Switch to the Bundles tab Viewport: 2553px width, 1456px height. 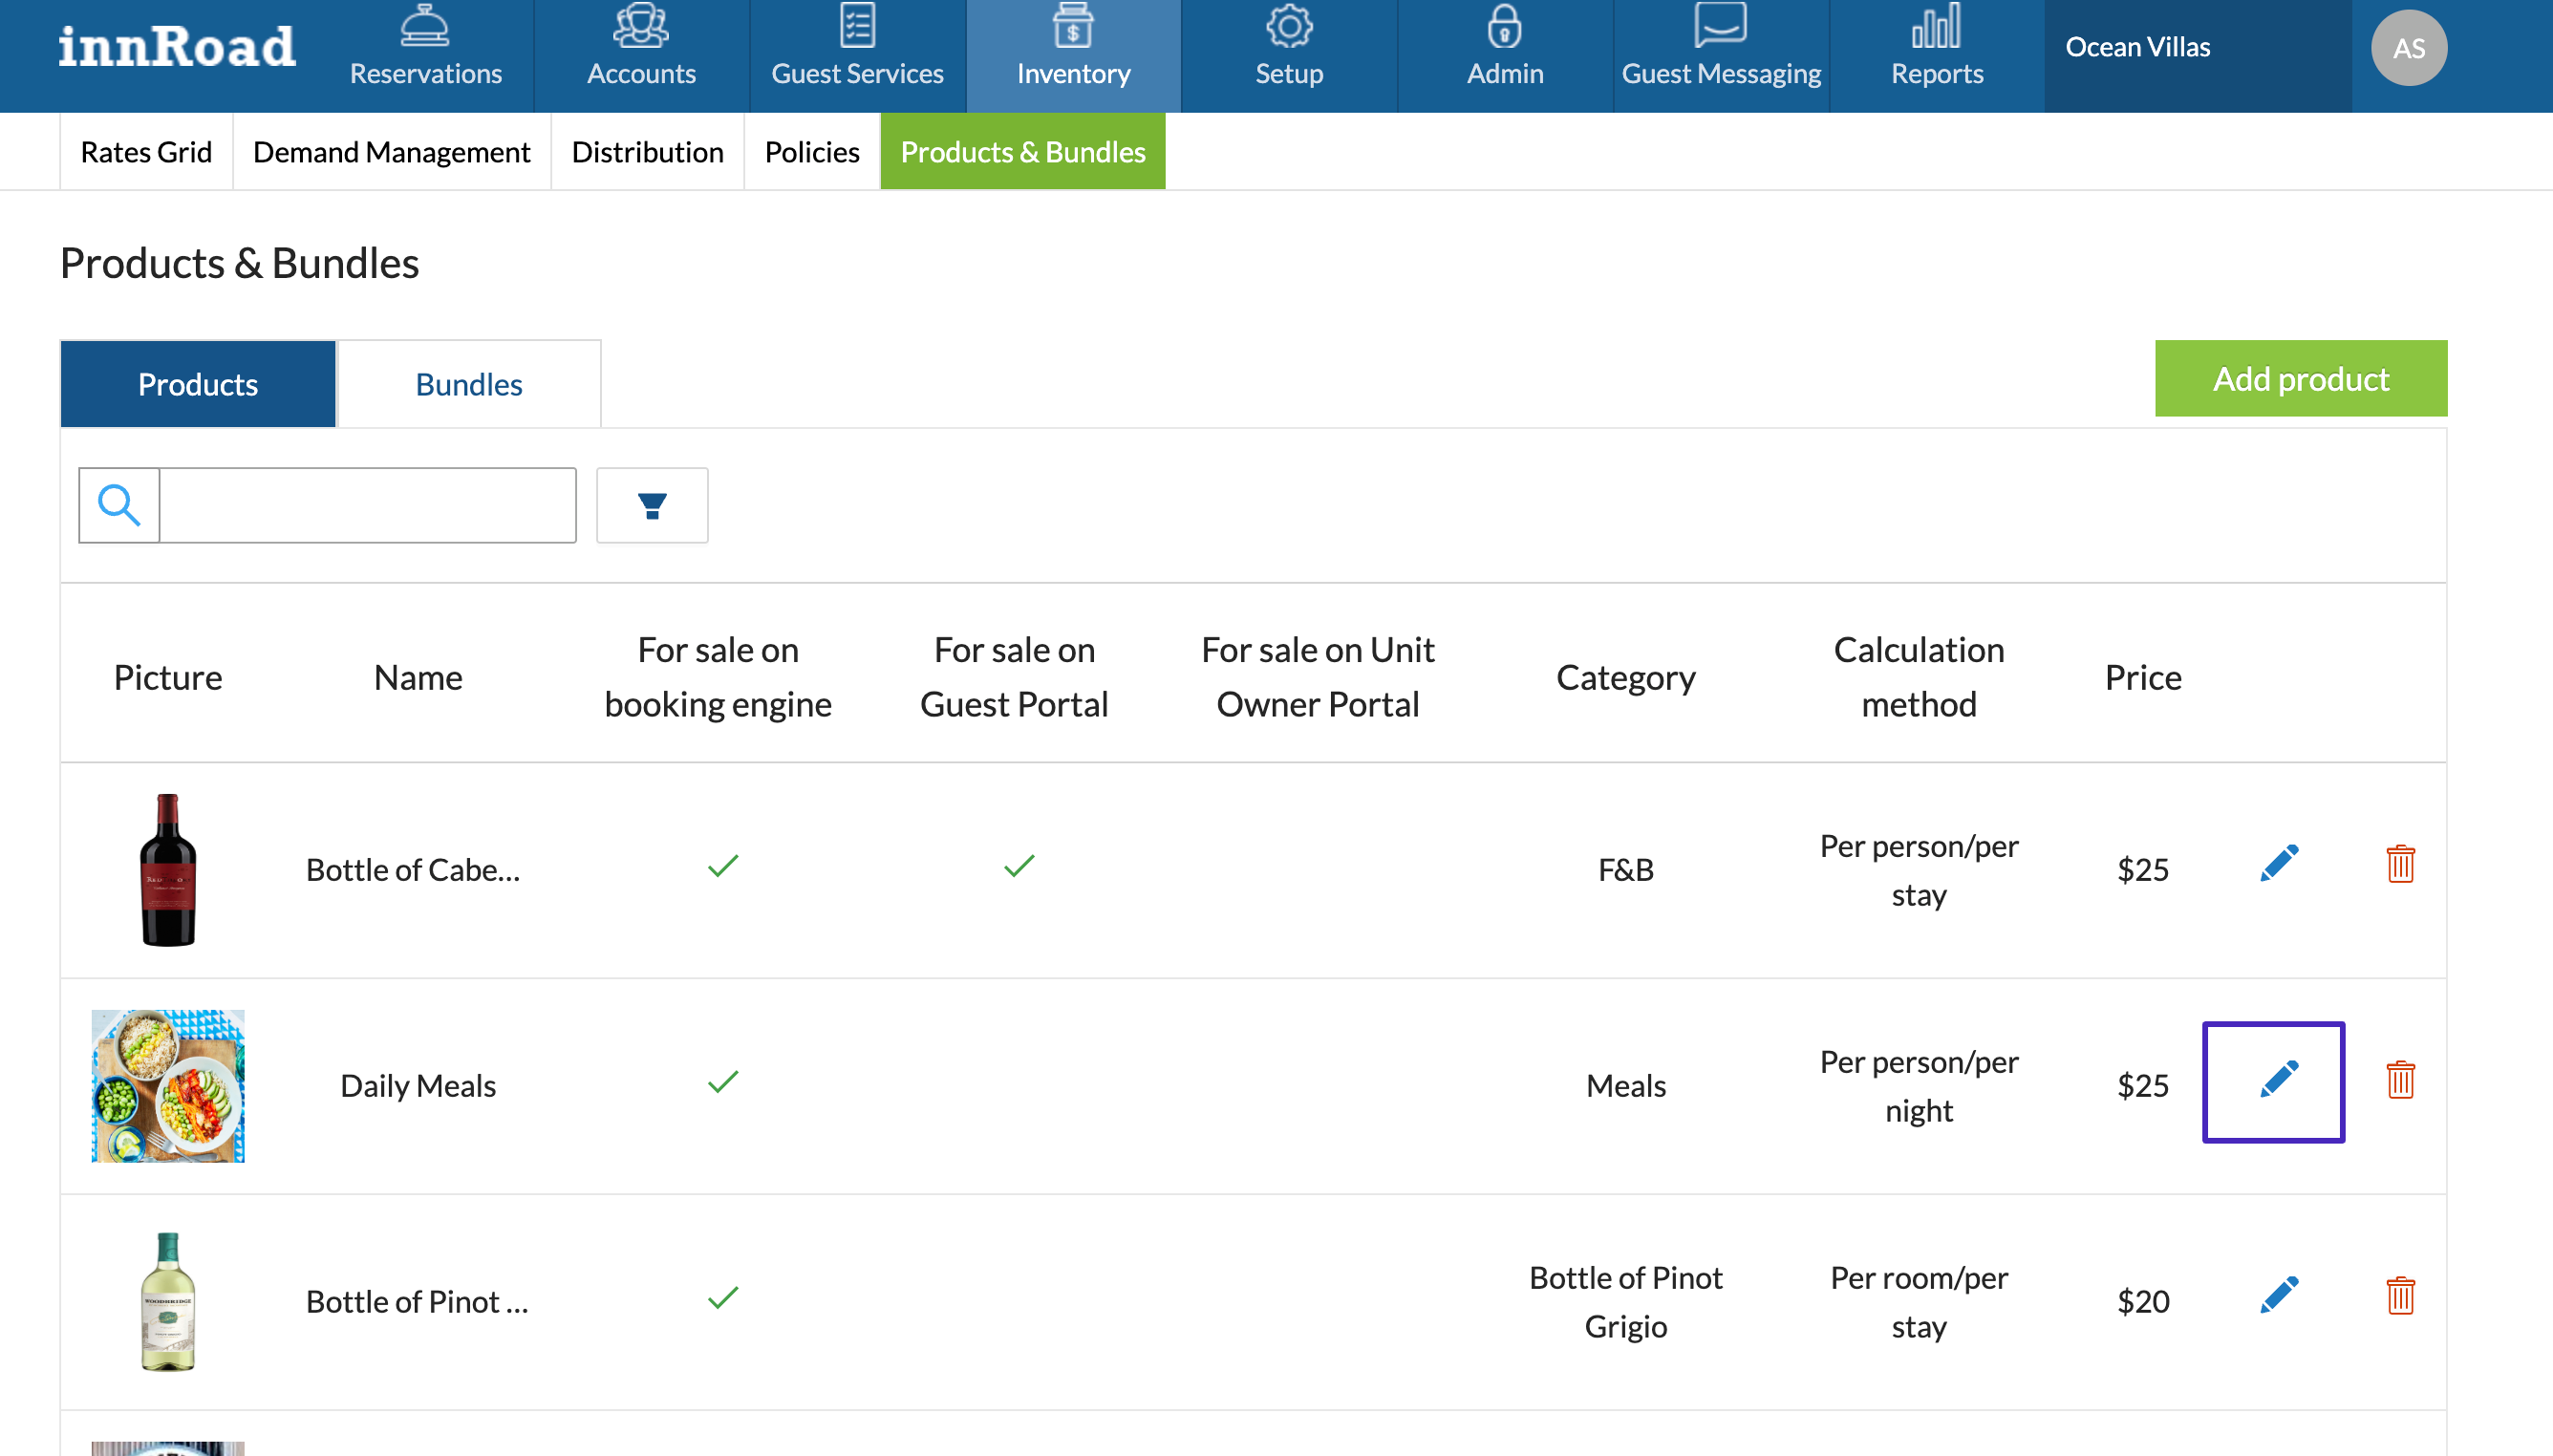468,384
